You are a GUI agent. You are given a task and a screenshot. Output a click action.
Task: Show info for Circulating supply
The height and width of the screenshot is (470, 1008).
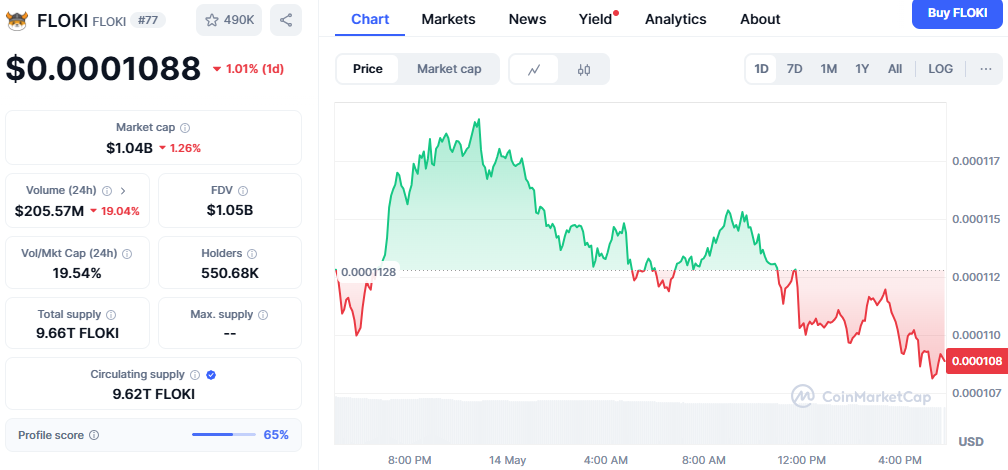pos(195,375)
